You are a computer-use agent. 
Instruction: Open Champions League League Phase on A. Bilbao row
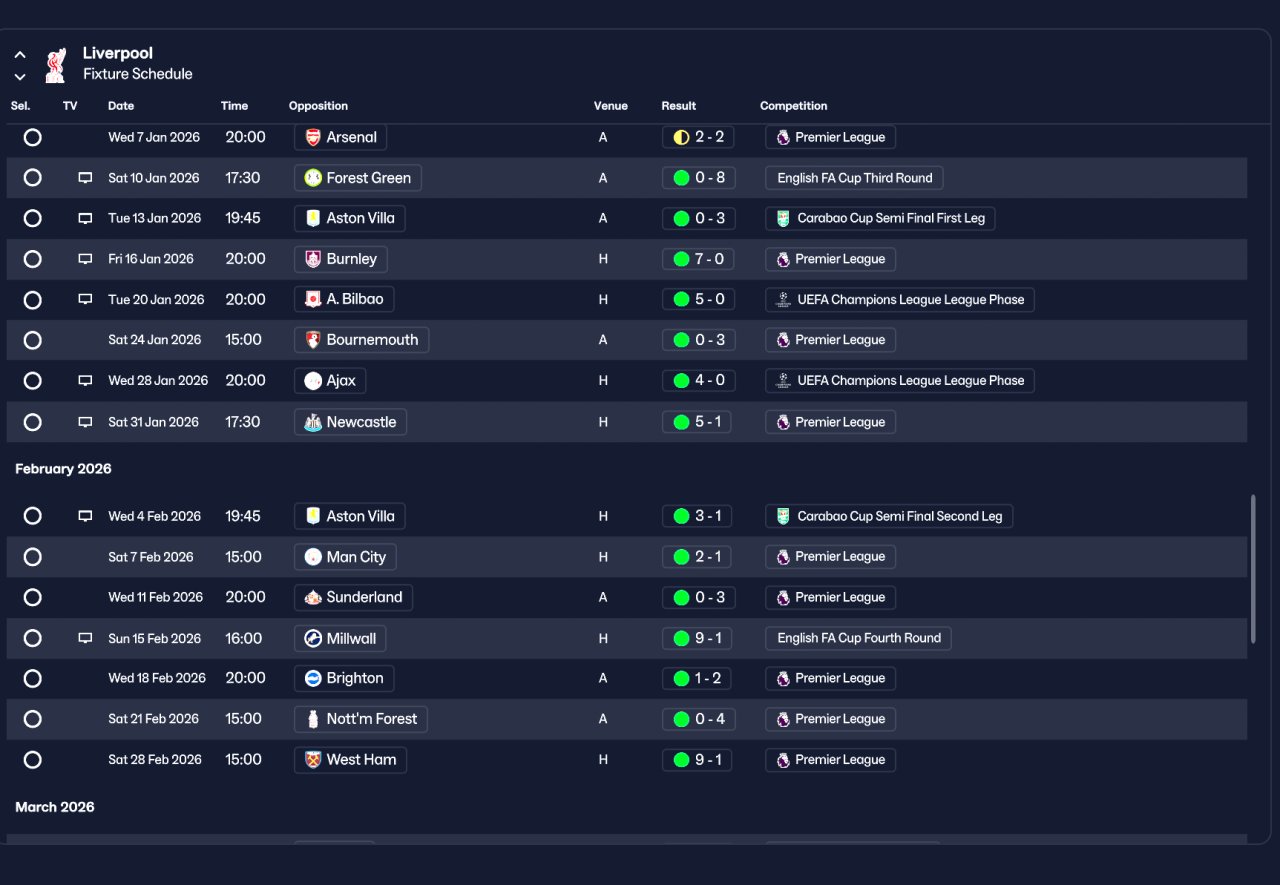(x=900, y=299)
